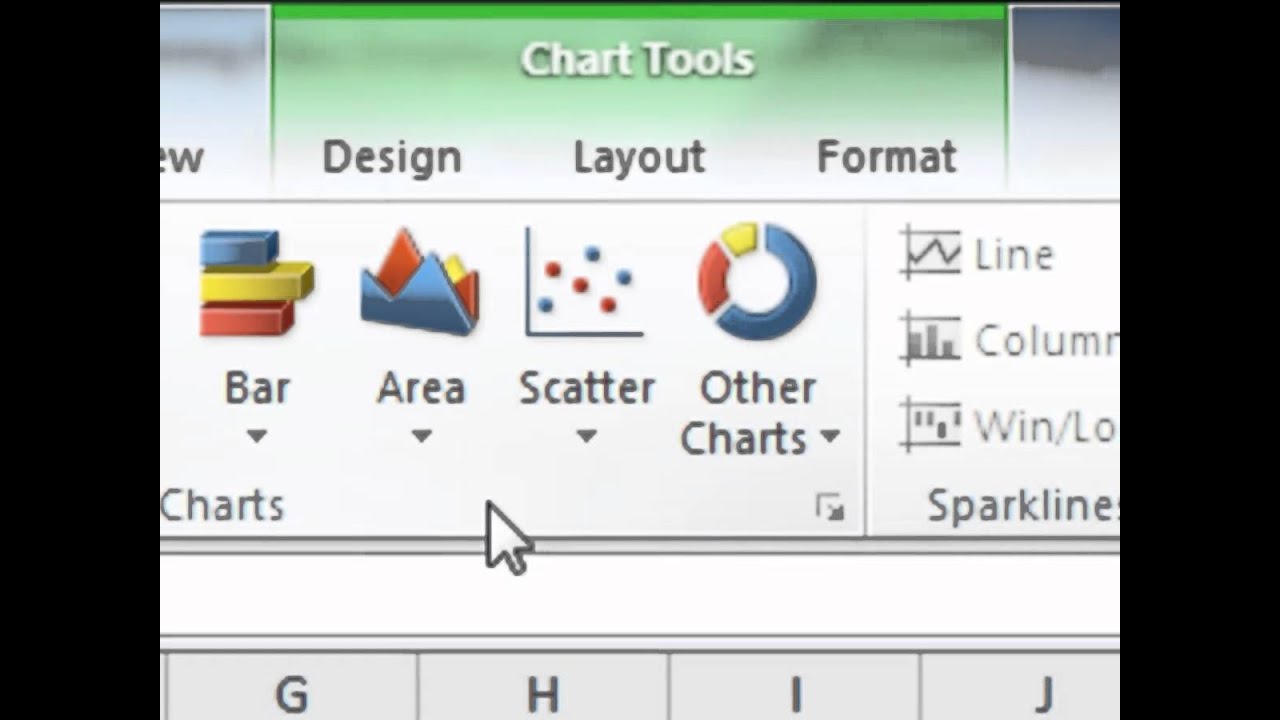
Task: Open the Other Charts dropdown arrow
Action: 829,437
